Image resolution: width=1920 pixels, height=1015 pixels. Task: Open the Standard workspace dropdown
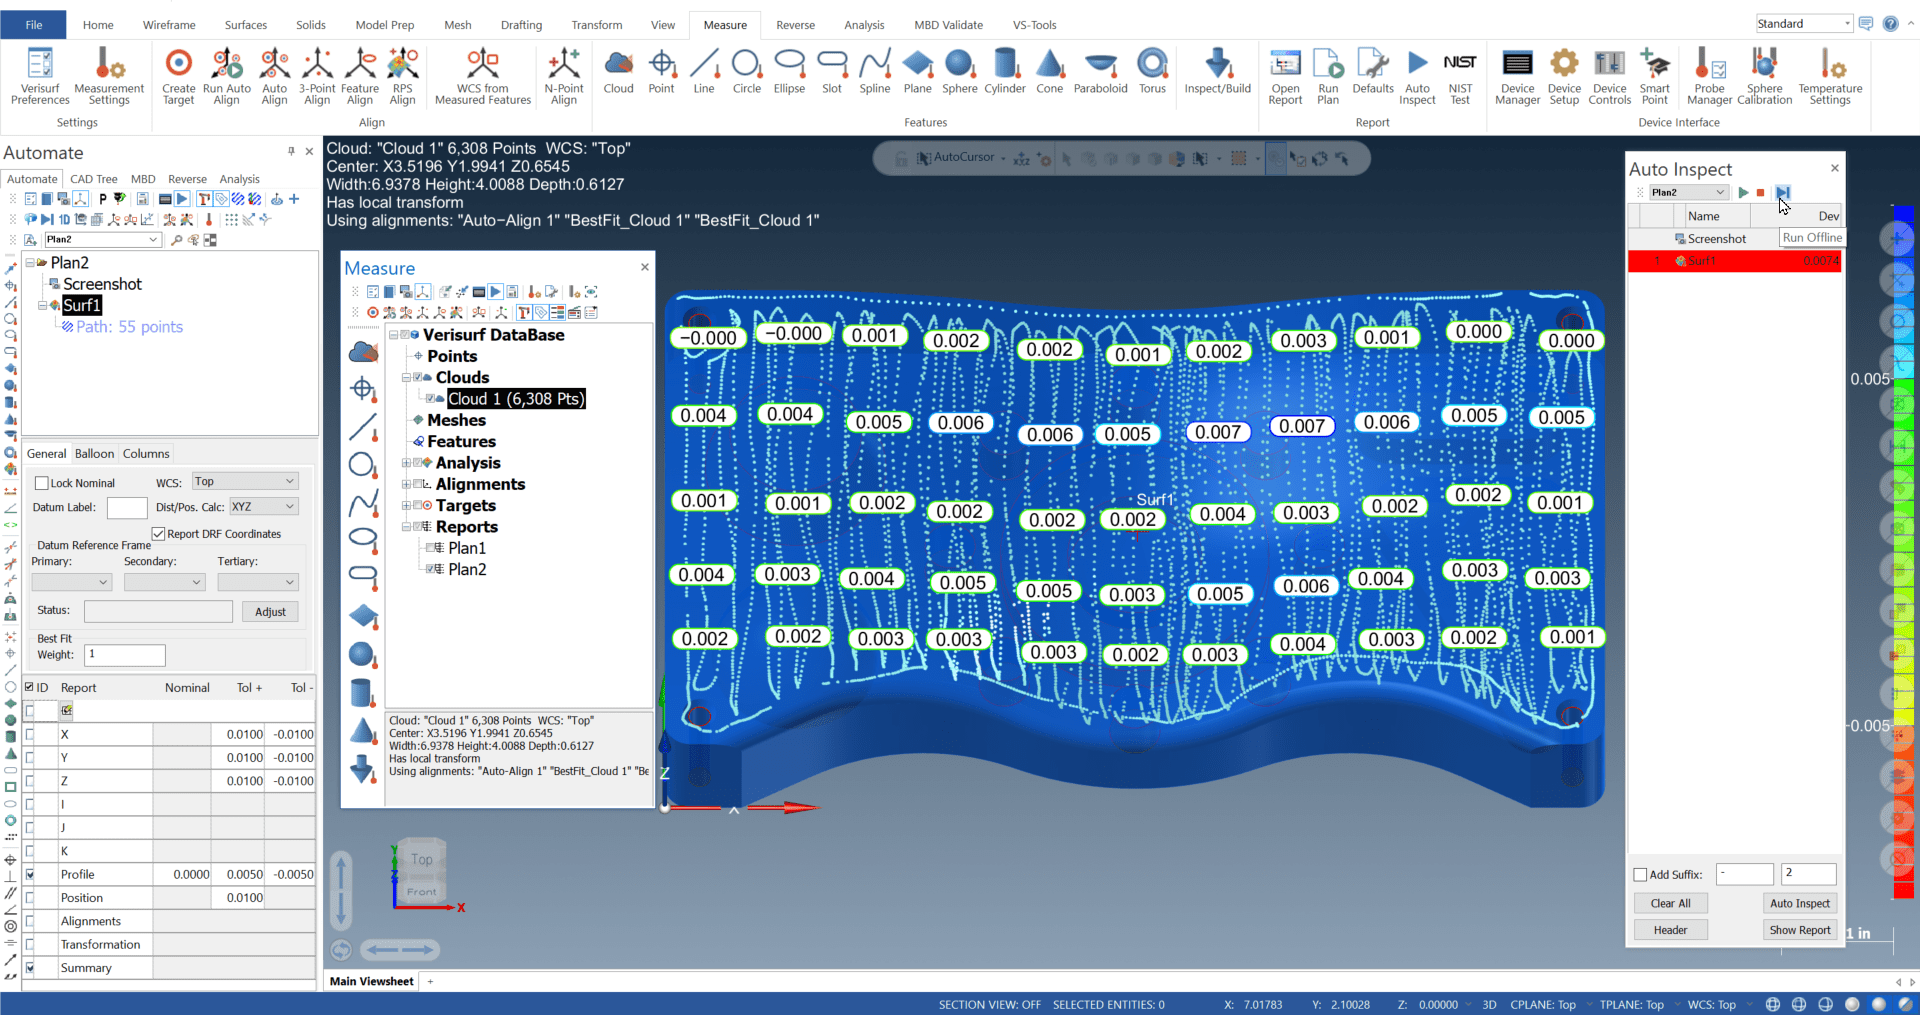(x=1804, y=24)
